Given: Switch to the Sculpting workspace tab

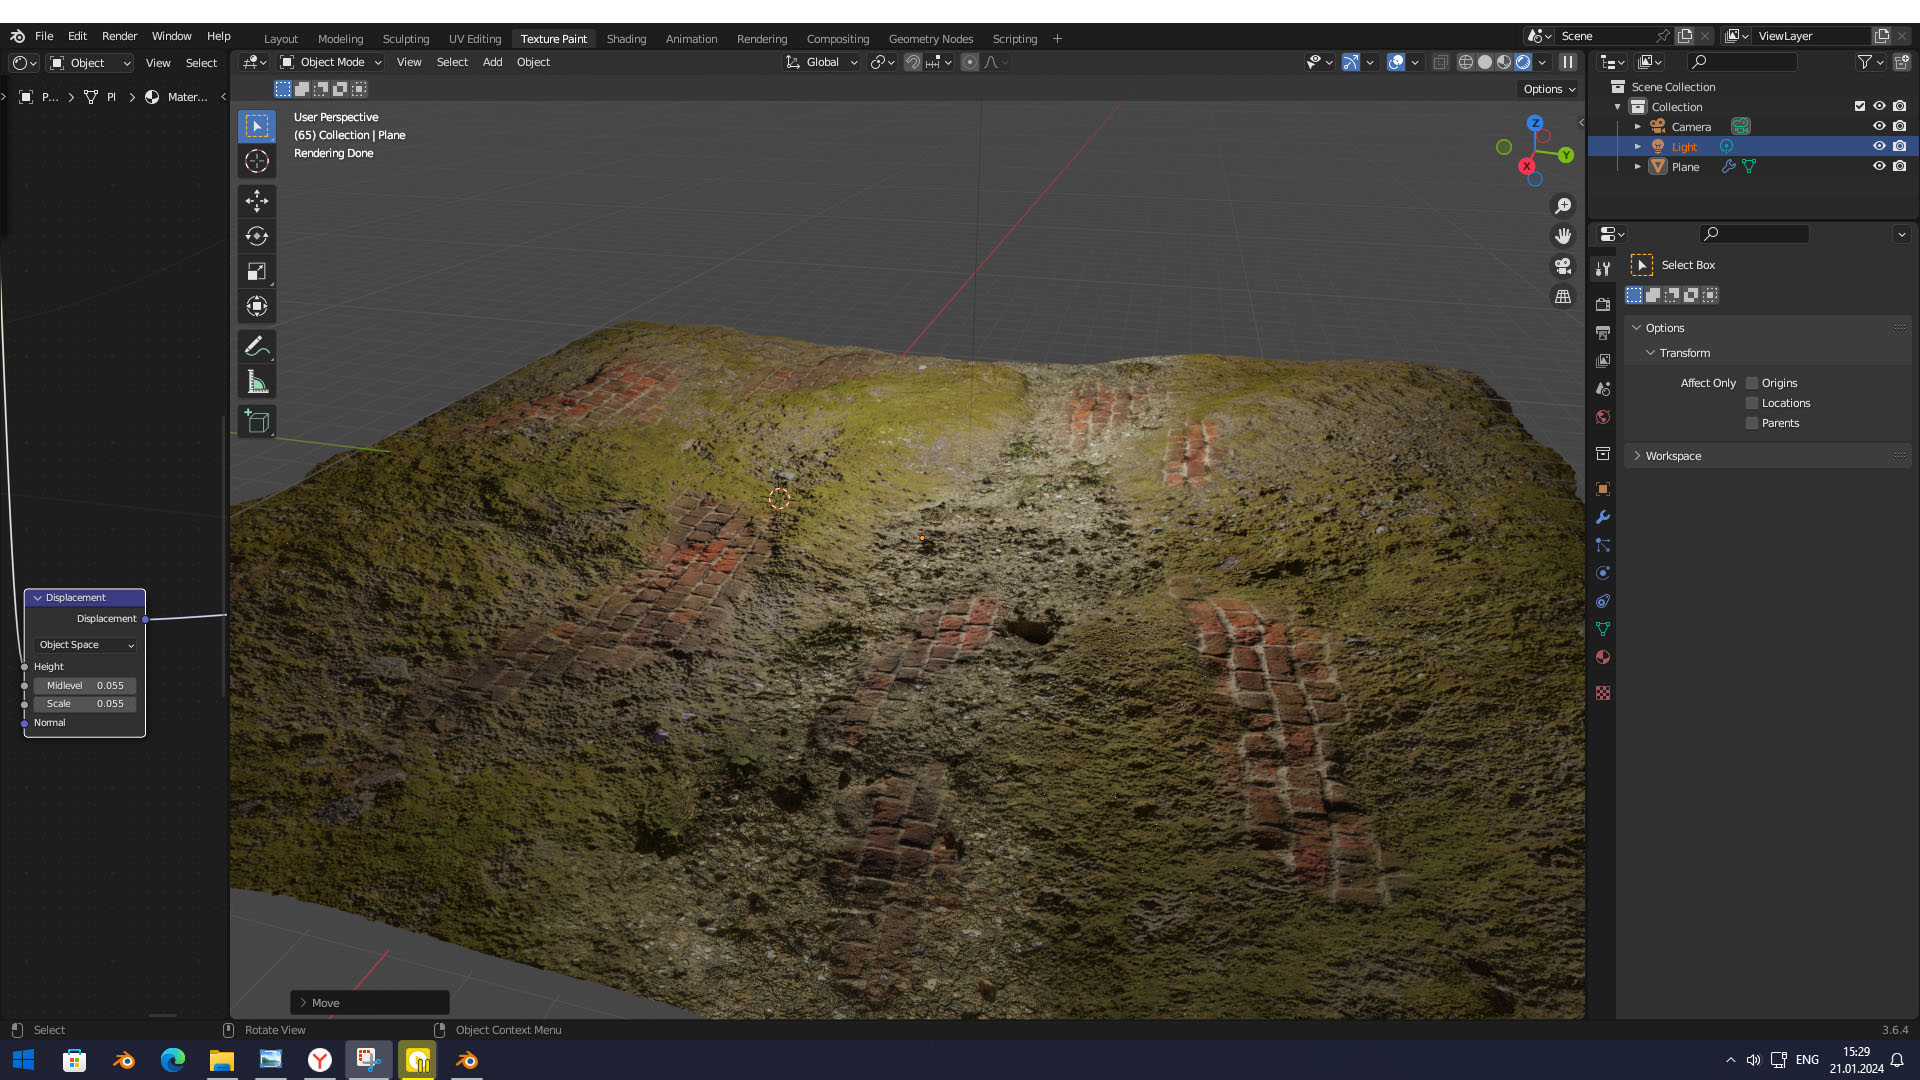Looking at the screenshot, I should tap(405, 39).
